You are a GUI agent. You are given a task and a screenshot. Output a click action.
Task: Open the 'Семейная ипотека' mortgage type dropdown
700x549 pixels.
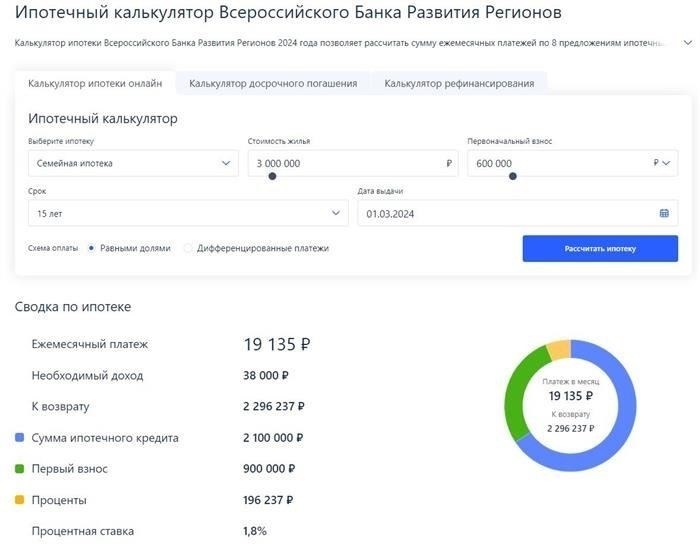coord(133,163)
